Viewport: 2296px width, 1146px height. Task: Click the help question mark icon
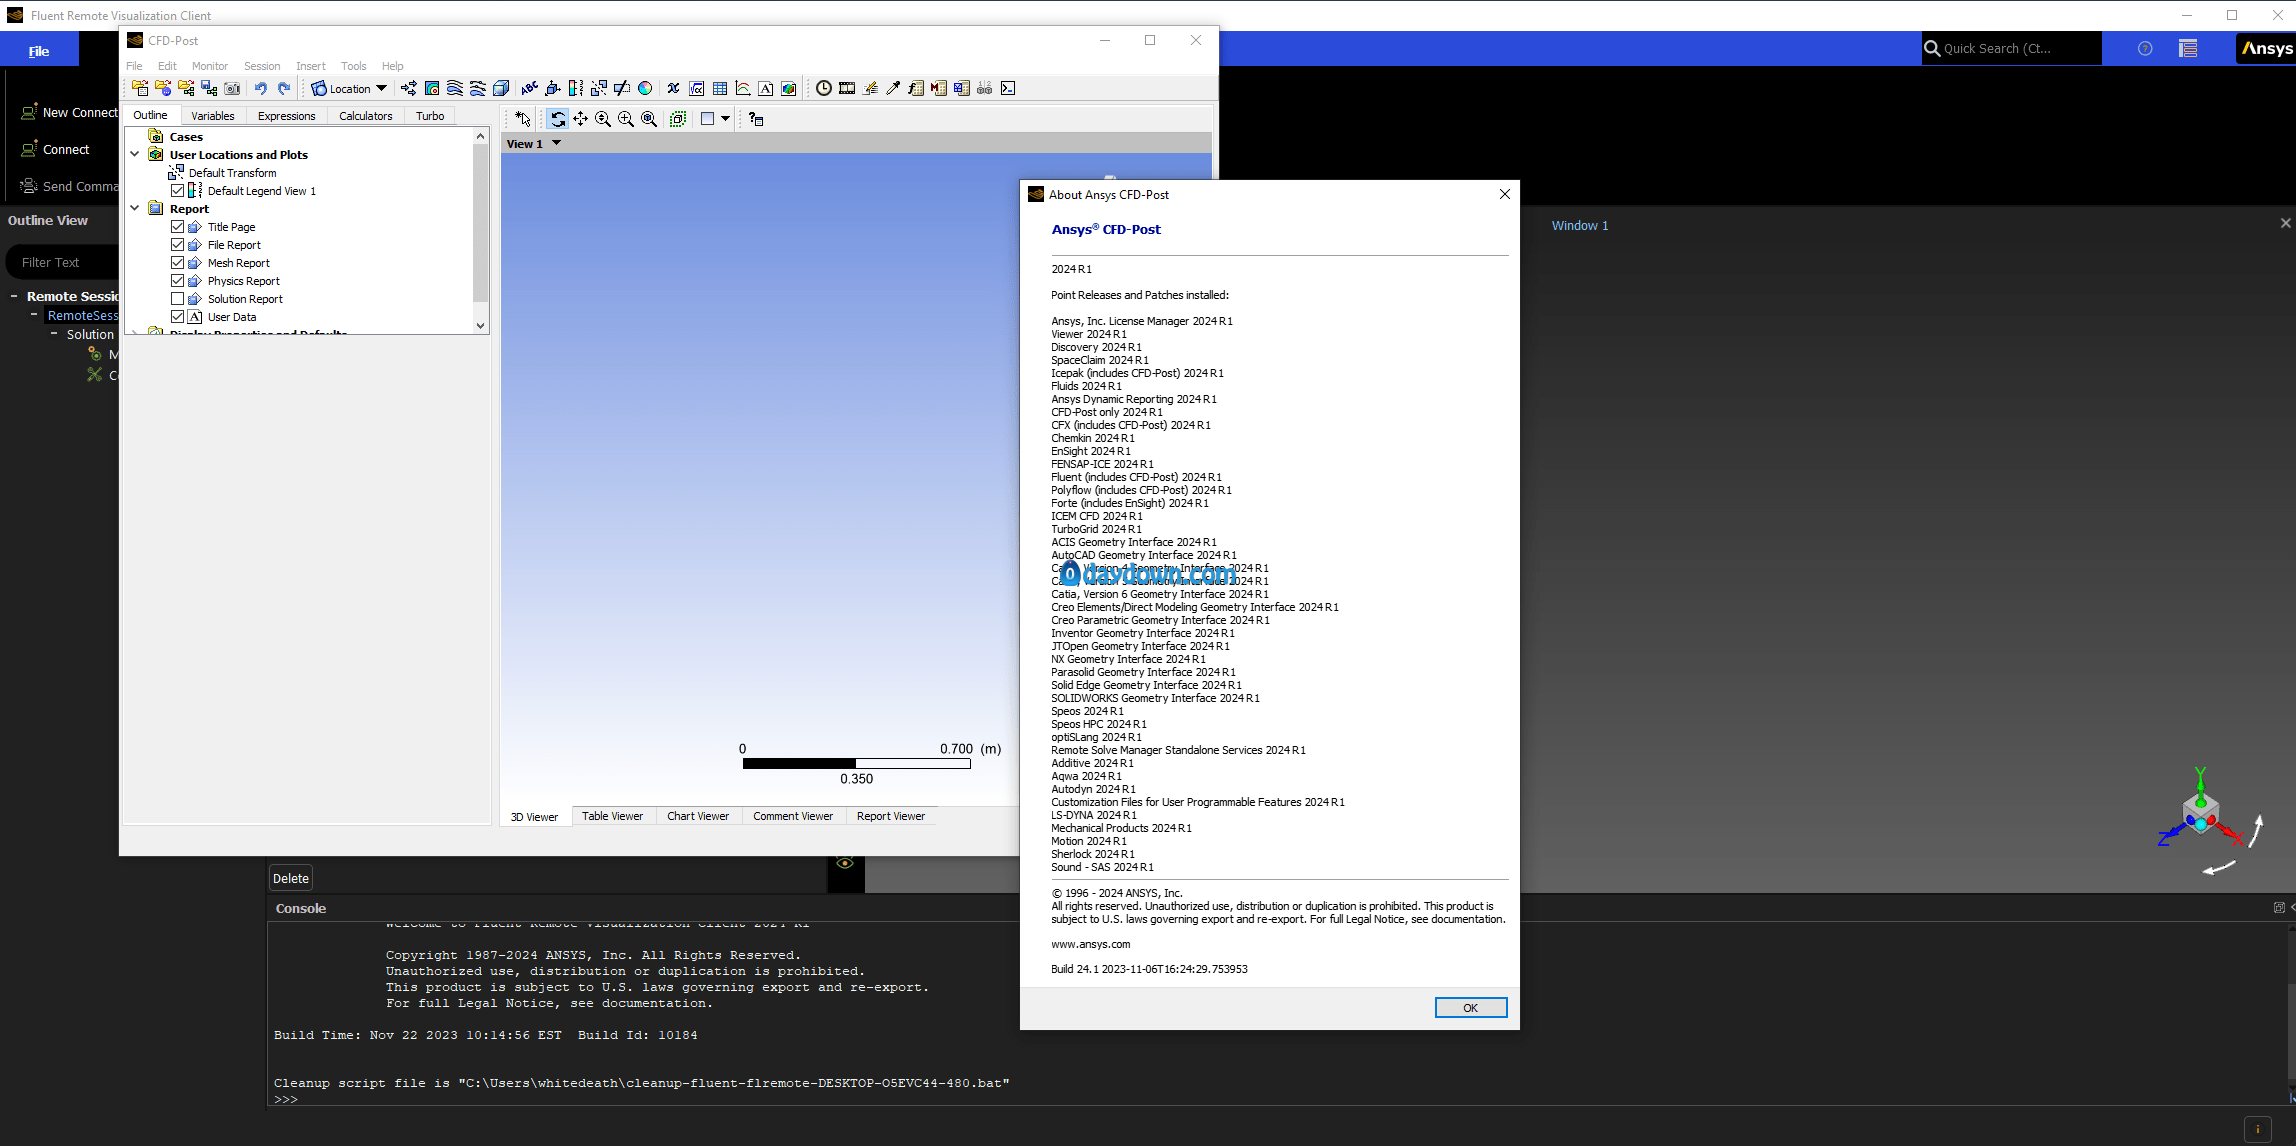pyautogui.click(x=2145, y=48)
